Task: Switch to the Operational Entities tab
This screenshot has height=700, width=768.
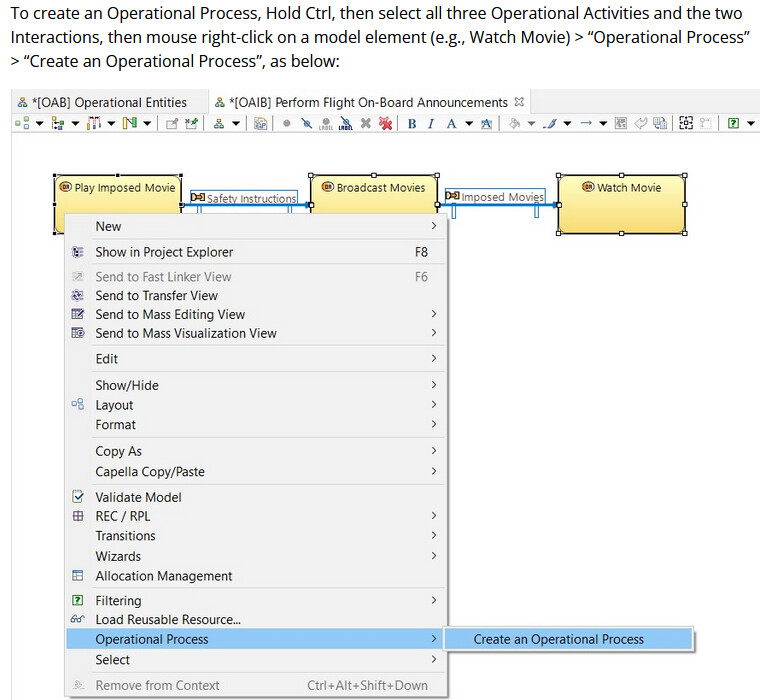Action: [103, 102]
